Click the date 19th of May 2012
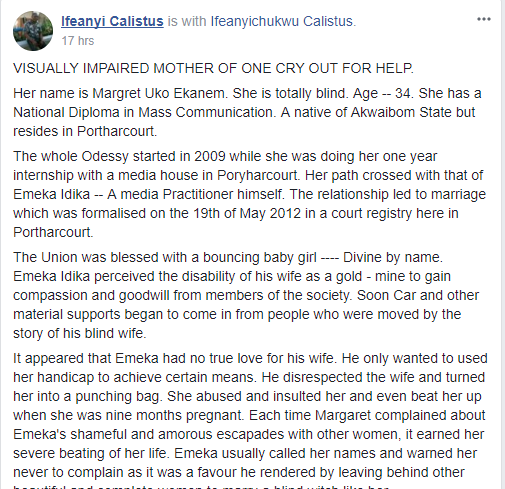Image resolution: width=505 pixels, height=489 pixels. 247,213
